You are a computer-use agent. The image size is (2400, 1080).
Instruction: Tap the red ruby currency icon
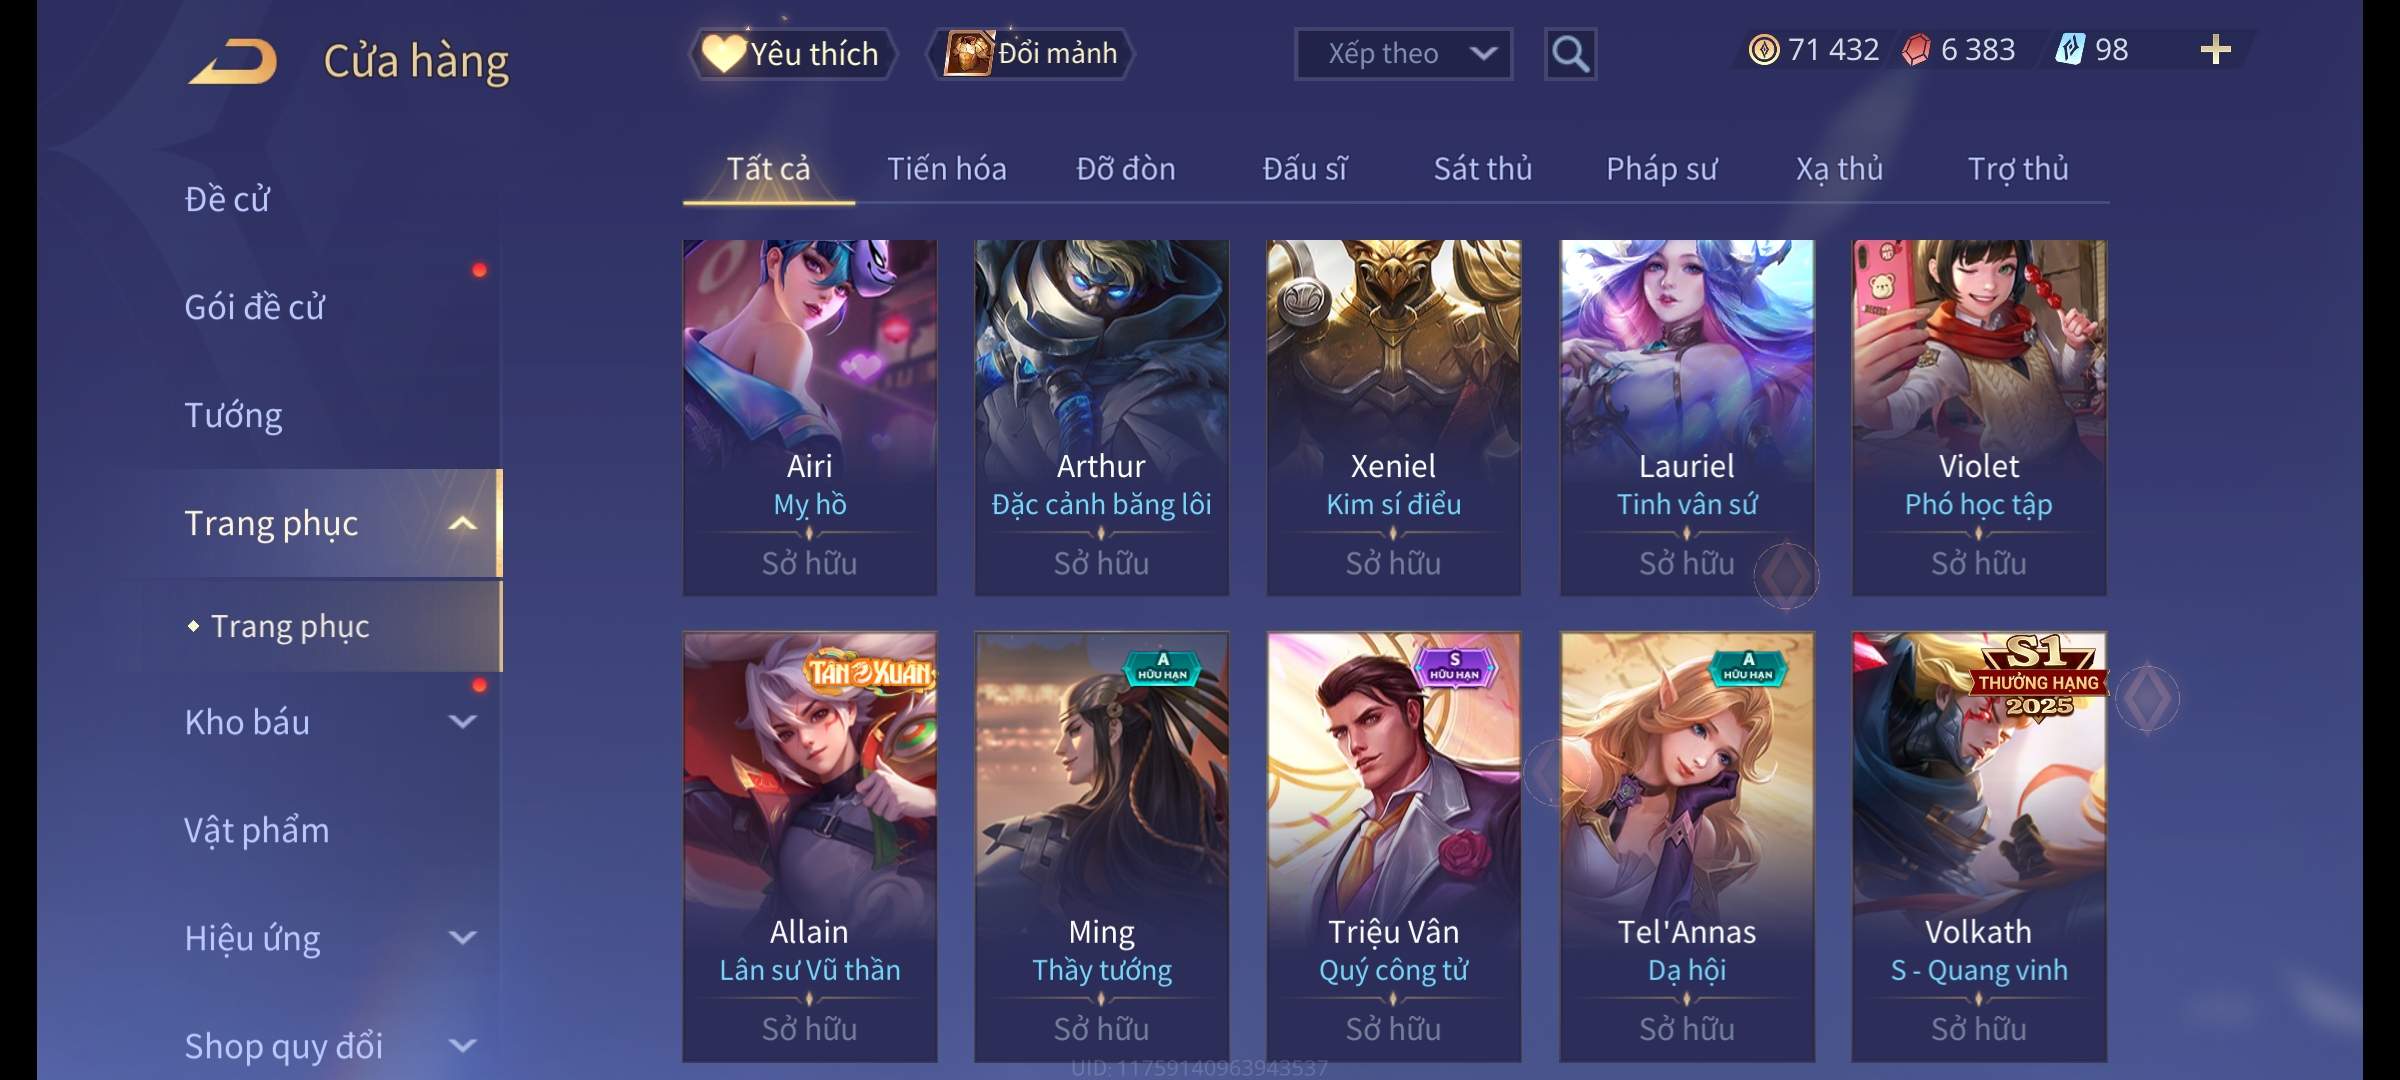pos(1916,50)
